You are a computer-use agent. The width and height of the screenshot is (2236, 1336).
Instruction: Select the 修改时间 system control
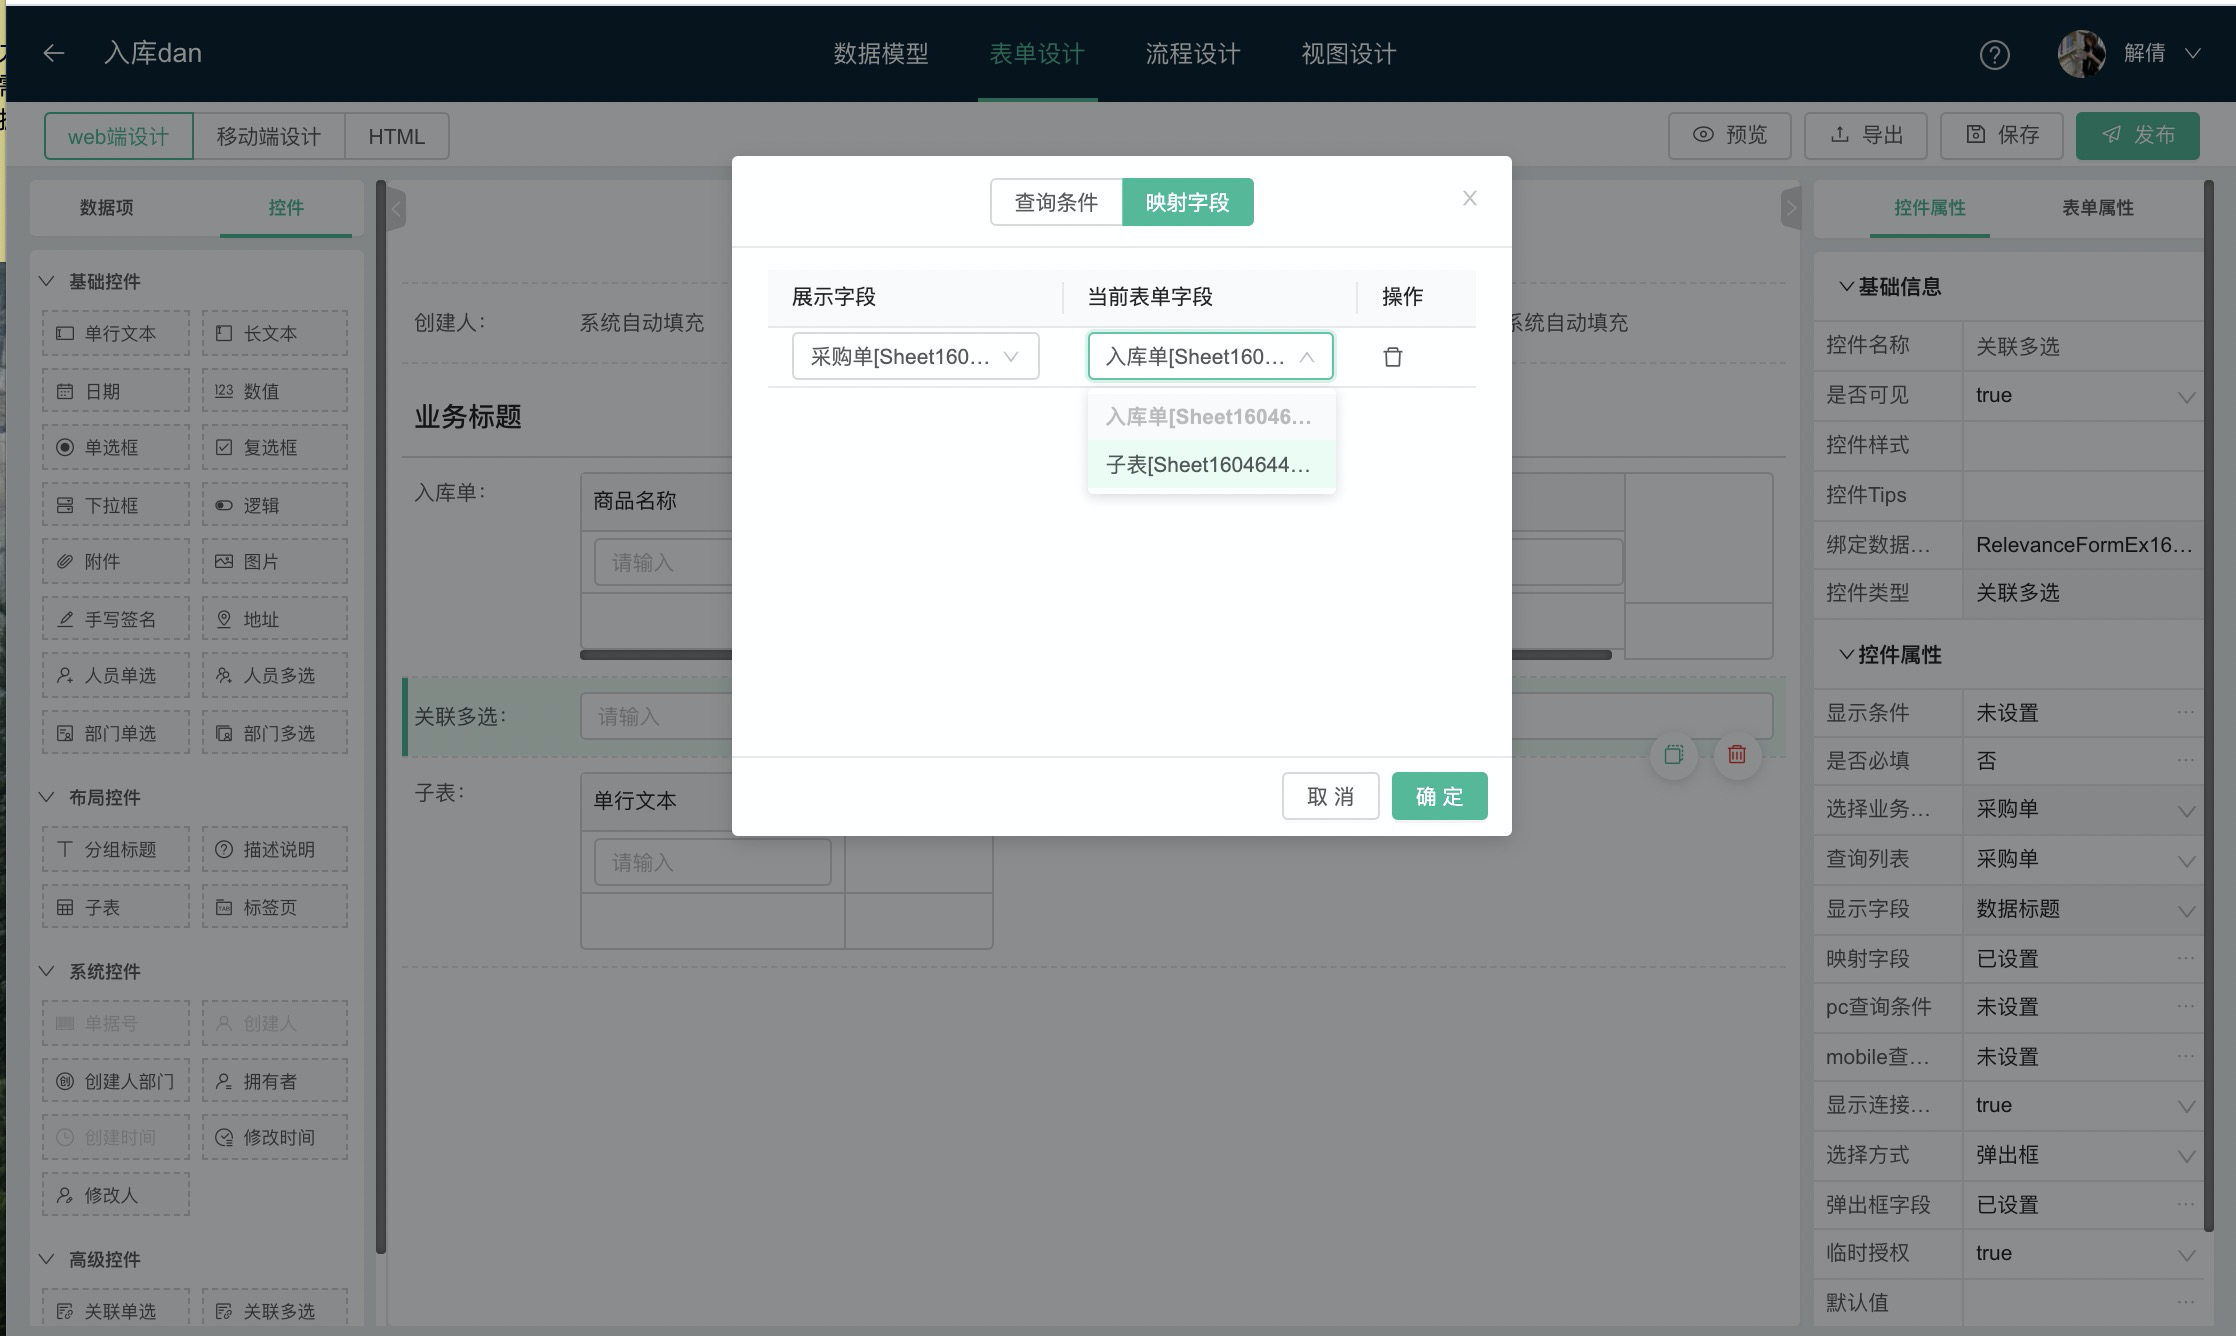click(x=275, y=1137)
